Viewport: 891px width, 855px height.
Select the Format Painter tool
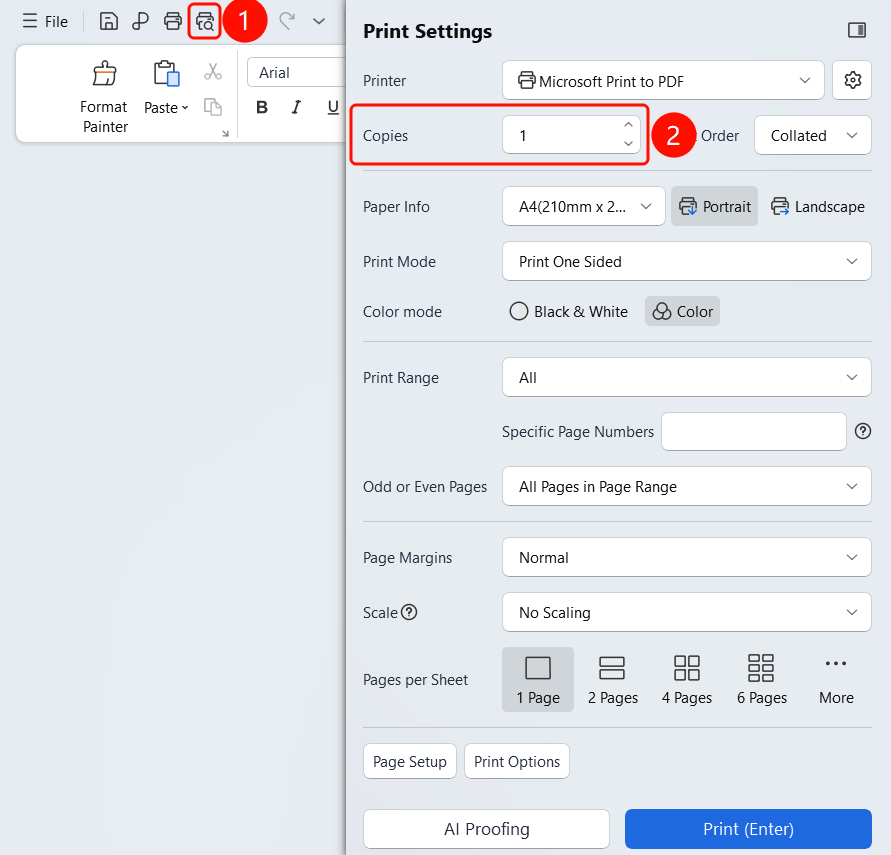click(x=105, y=97)
